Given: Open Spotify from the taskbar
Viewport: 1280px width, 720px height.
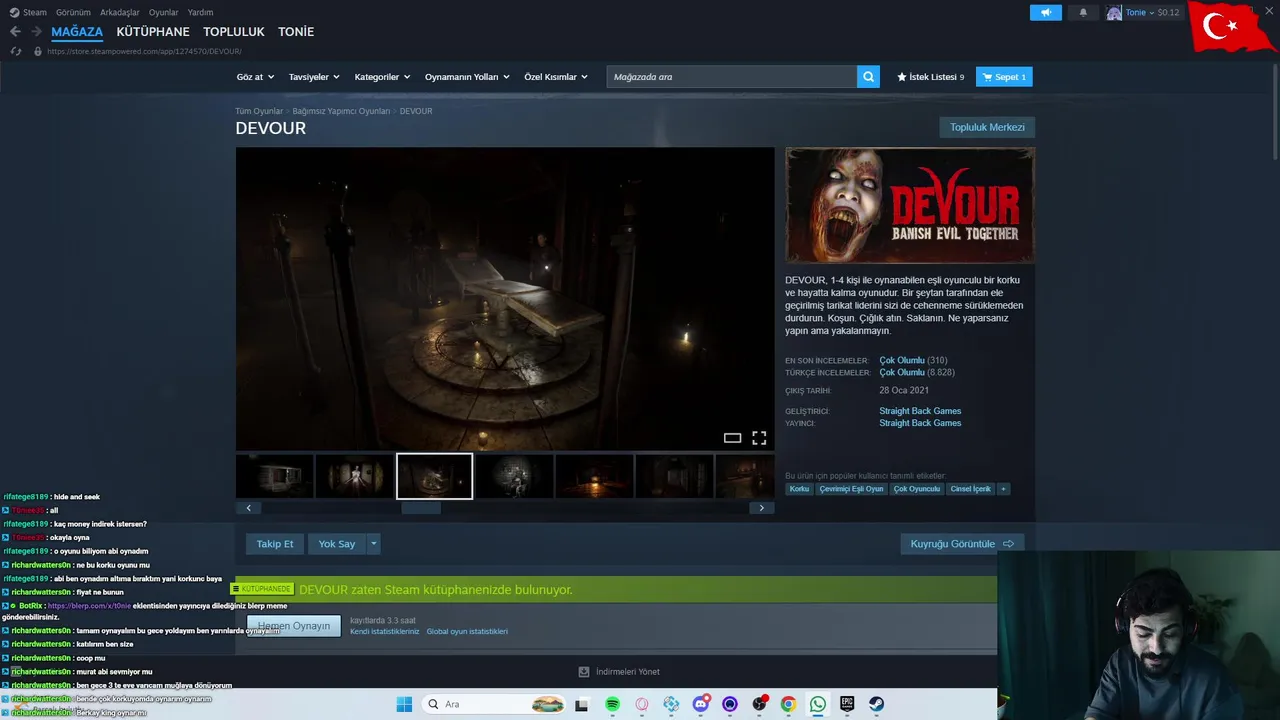Looking at the screenshot, I should pos(612,704).
